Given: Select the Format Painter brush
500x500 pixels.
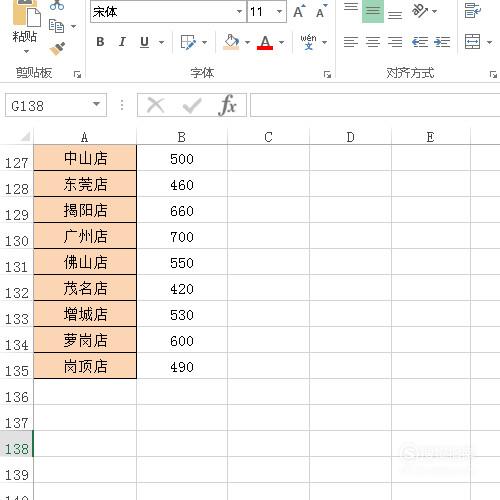Looking at the screenshot, I should [57, 48].
